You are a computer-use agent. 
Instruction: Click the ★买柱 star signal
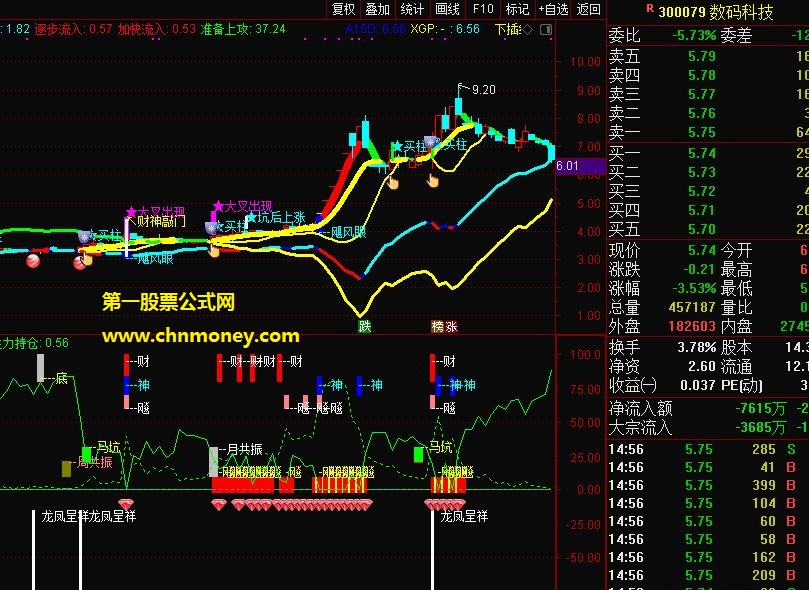click(x=409, y=147)
